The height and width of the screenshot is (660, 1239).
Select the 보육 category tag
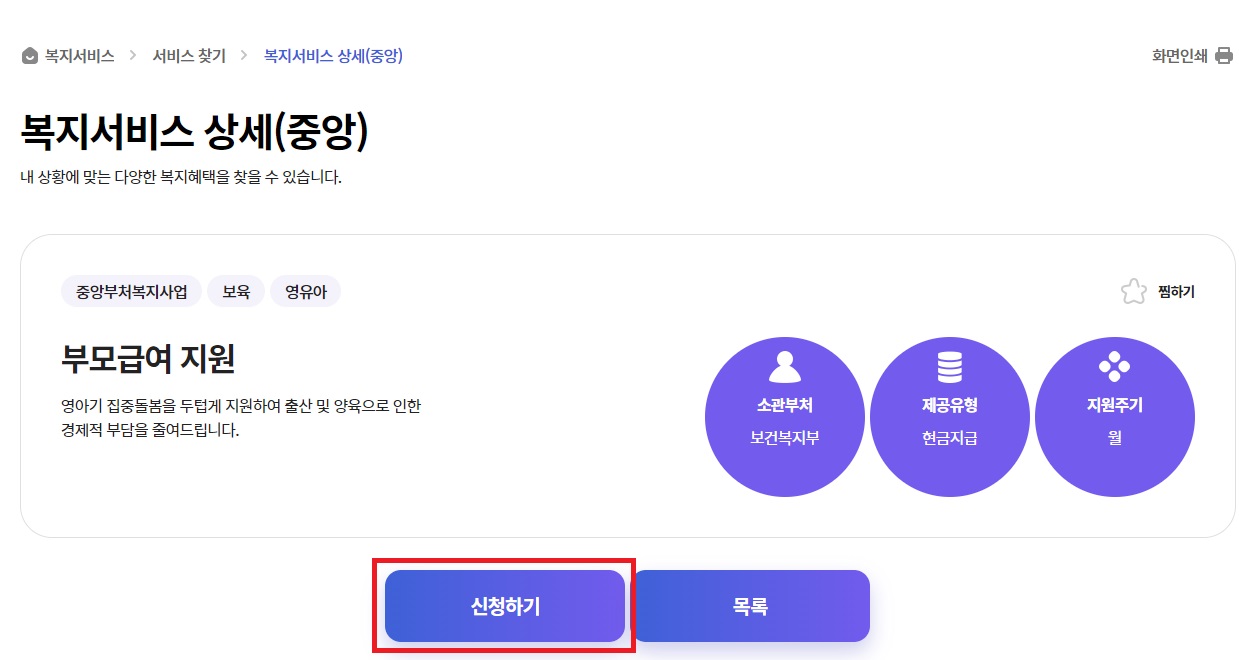235,291
